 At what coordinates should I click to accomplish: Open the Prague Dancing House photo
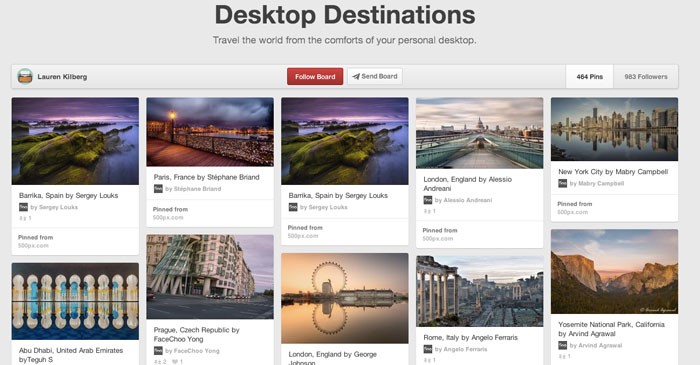point(210,277)
